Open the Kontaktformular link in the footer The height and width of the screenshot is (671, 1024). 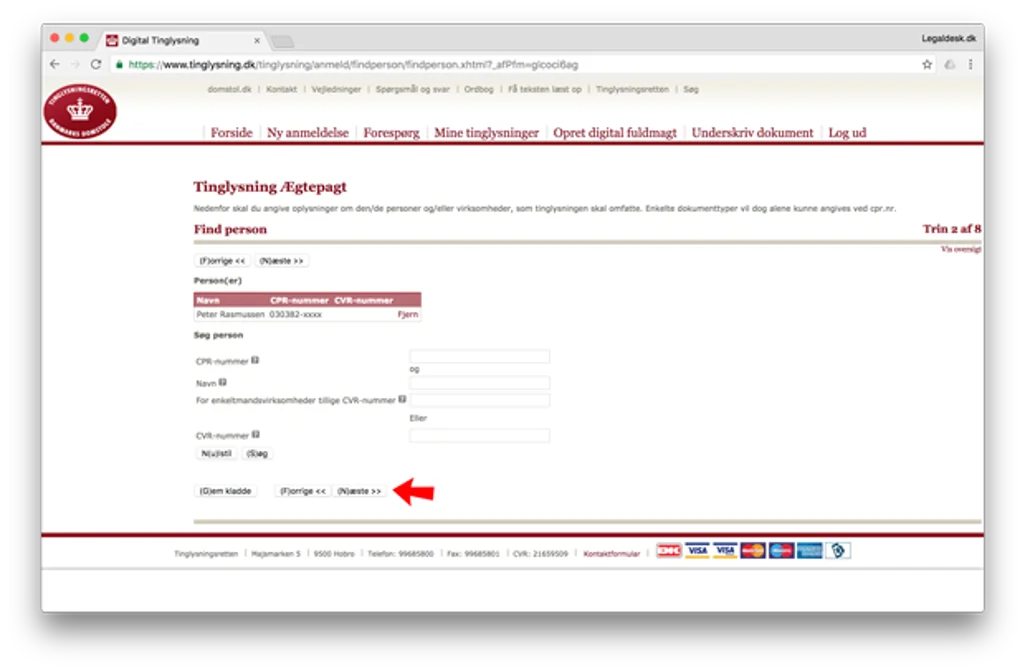click(x=611, y=553)
